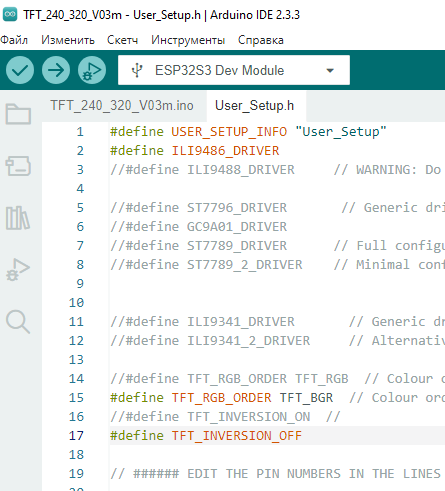Click the WARNING comment on line 3

[389, 170]
